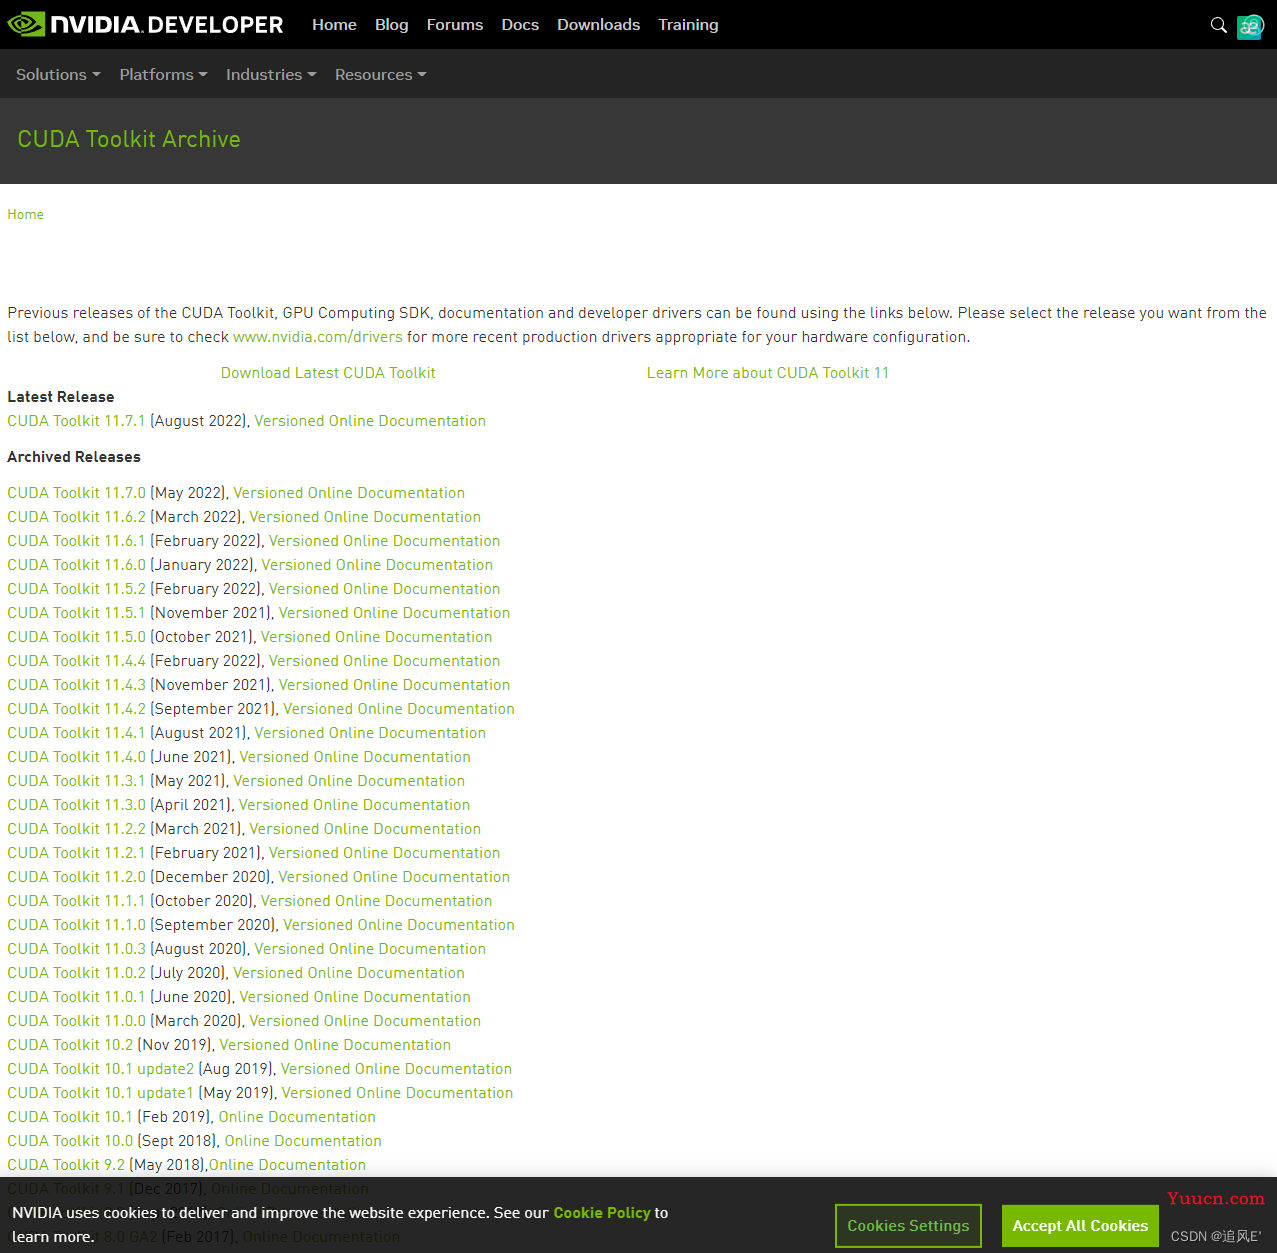1277x1253 pixels.
Task: Expand the Industries dropdown
Action: (271, 75)
